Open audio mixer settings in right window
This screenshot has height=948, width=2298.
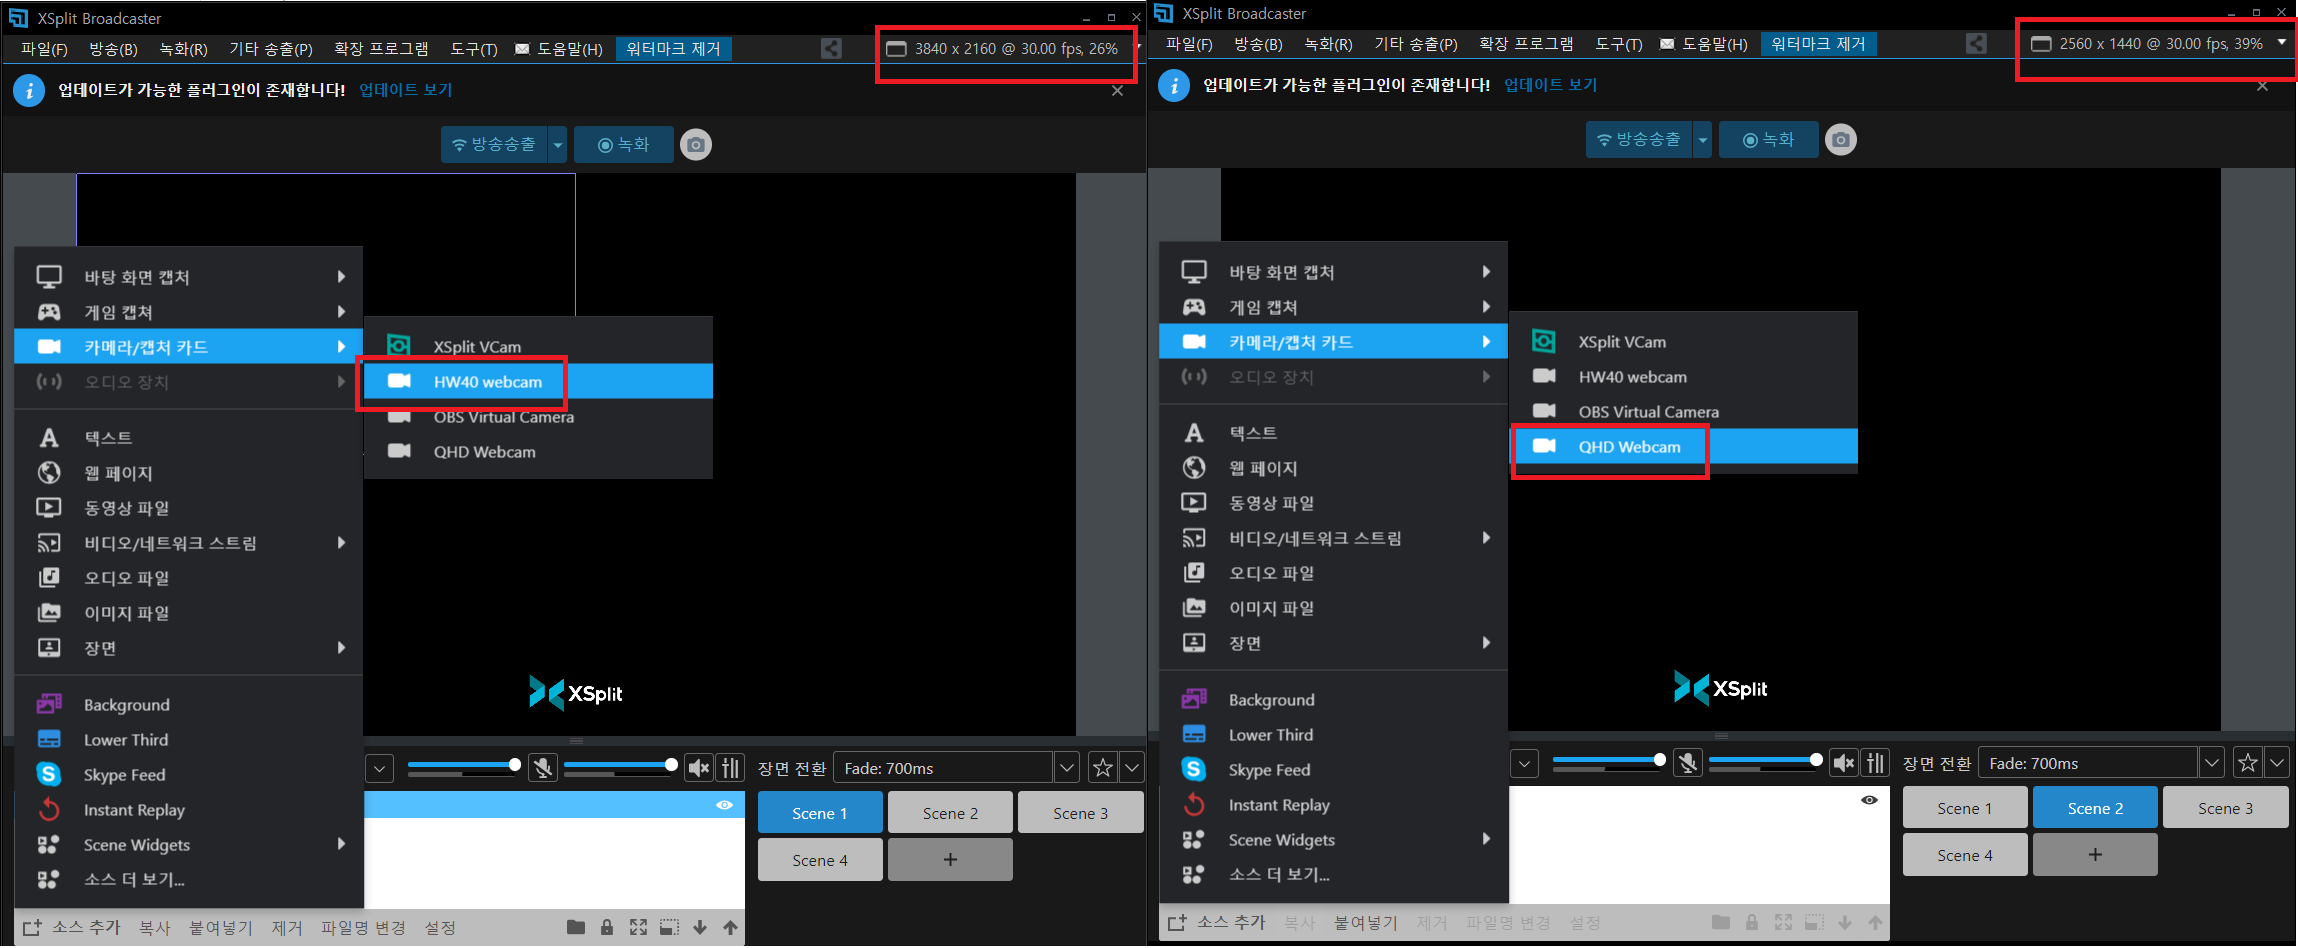1876,763
